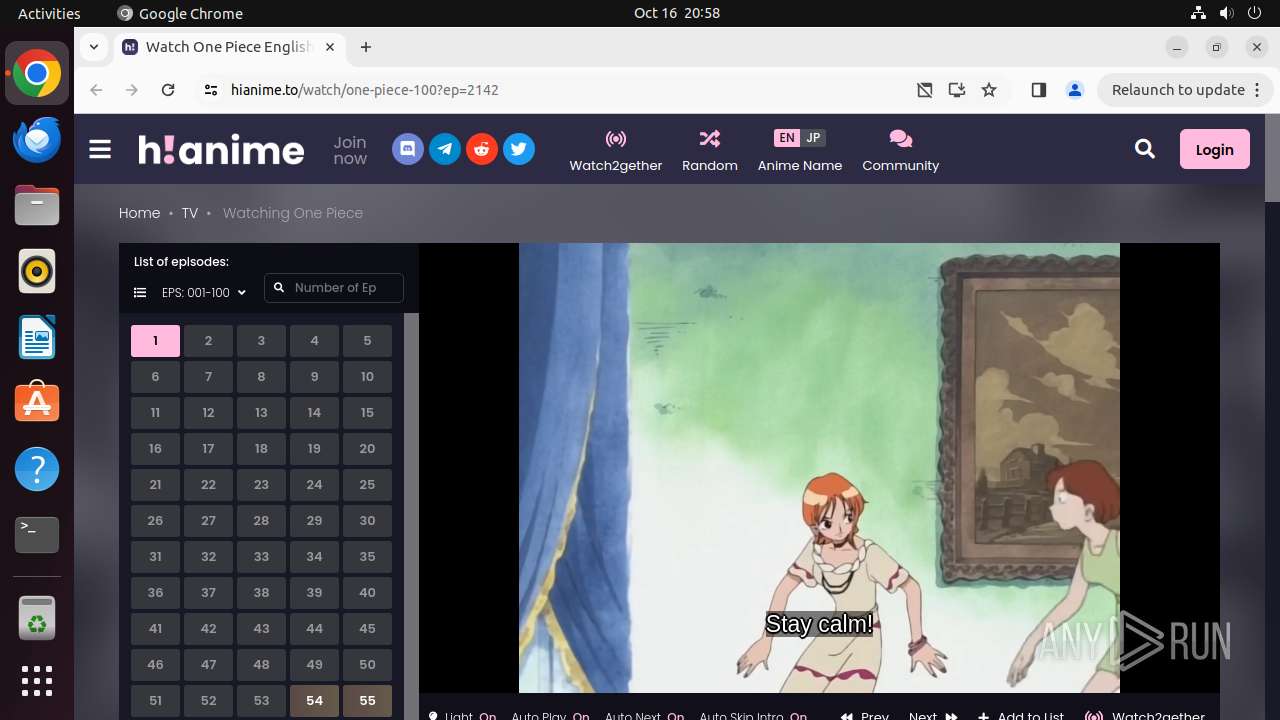The height and width of the screenshot is (720, 1280).
Task: Bookmark this page with star icon
Action: (989, 90)
